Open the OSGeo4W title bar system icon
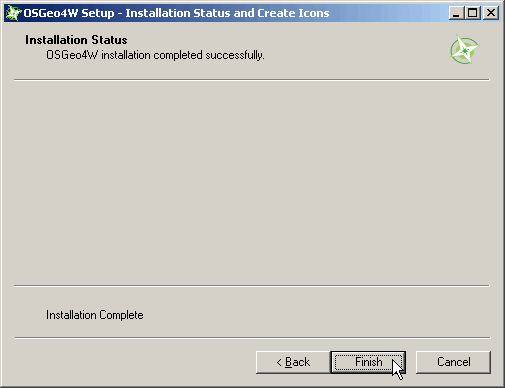 tap(13, 13)
